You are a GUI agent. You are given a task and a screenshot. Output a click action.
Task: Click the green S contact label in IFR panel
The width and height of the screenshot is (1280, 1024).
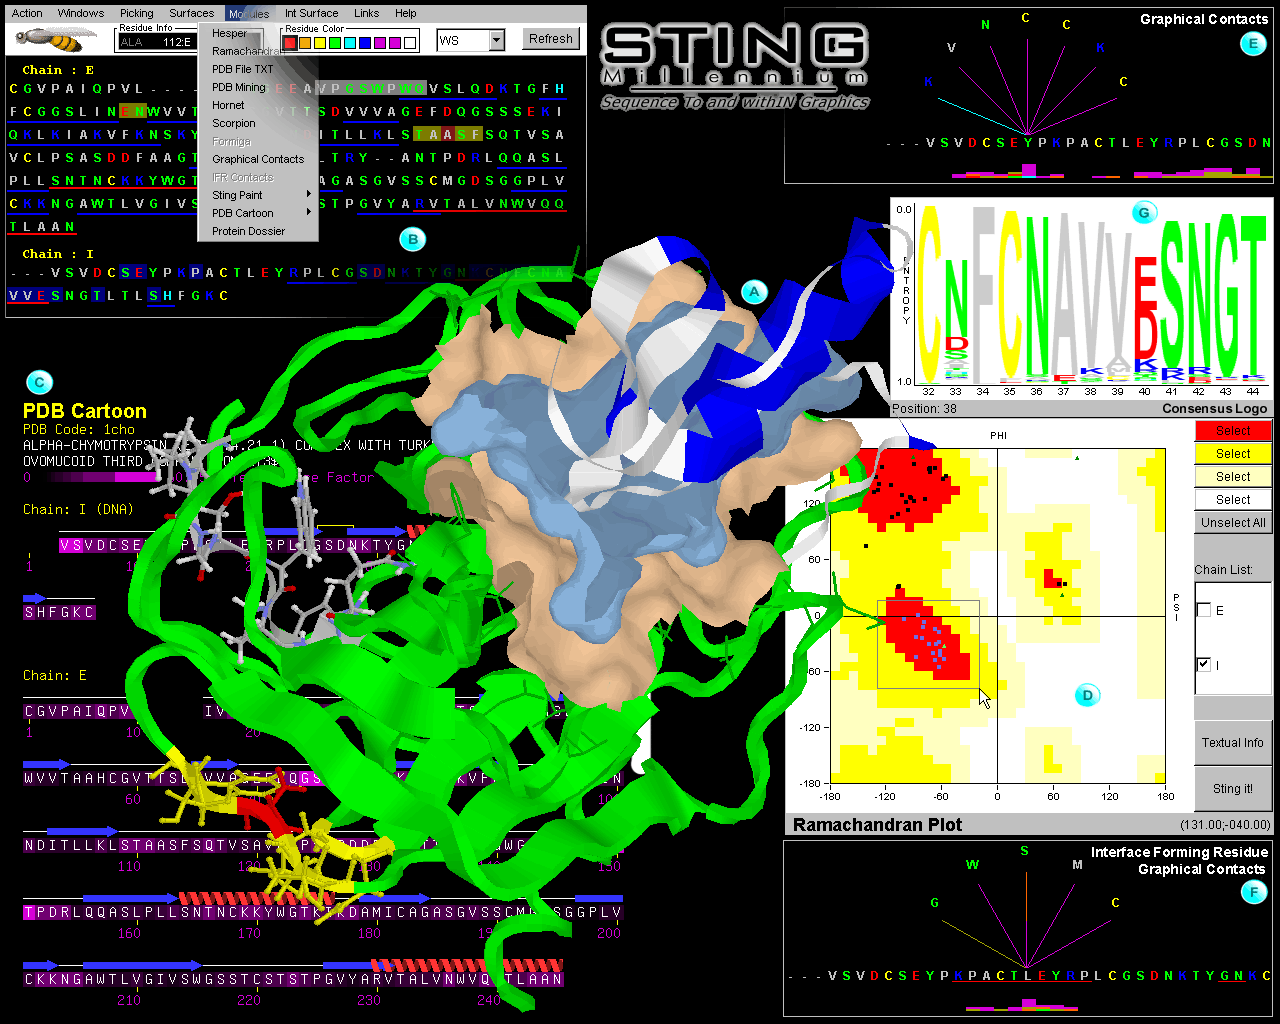pos(1024,851)
